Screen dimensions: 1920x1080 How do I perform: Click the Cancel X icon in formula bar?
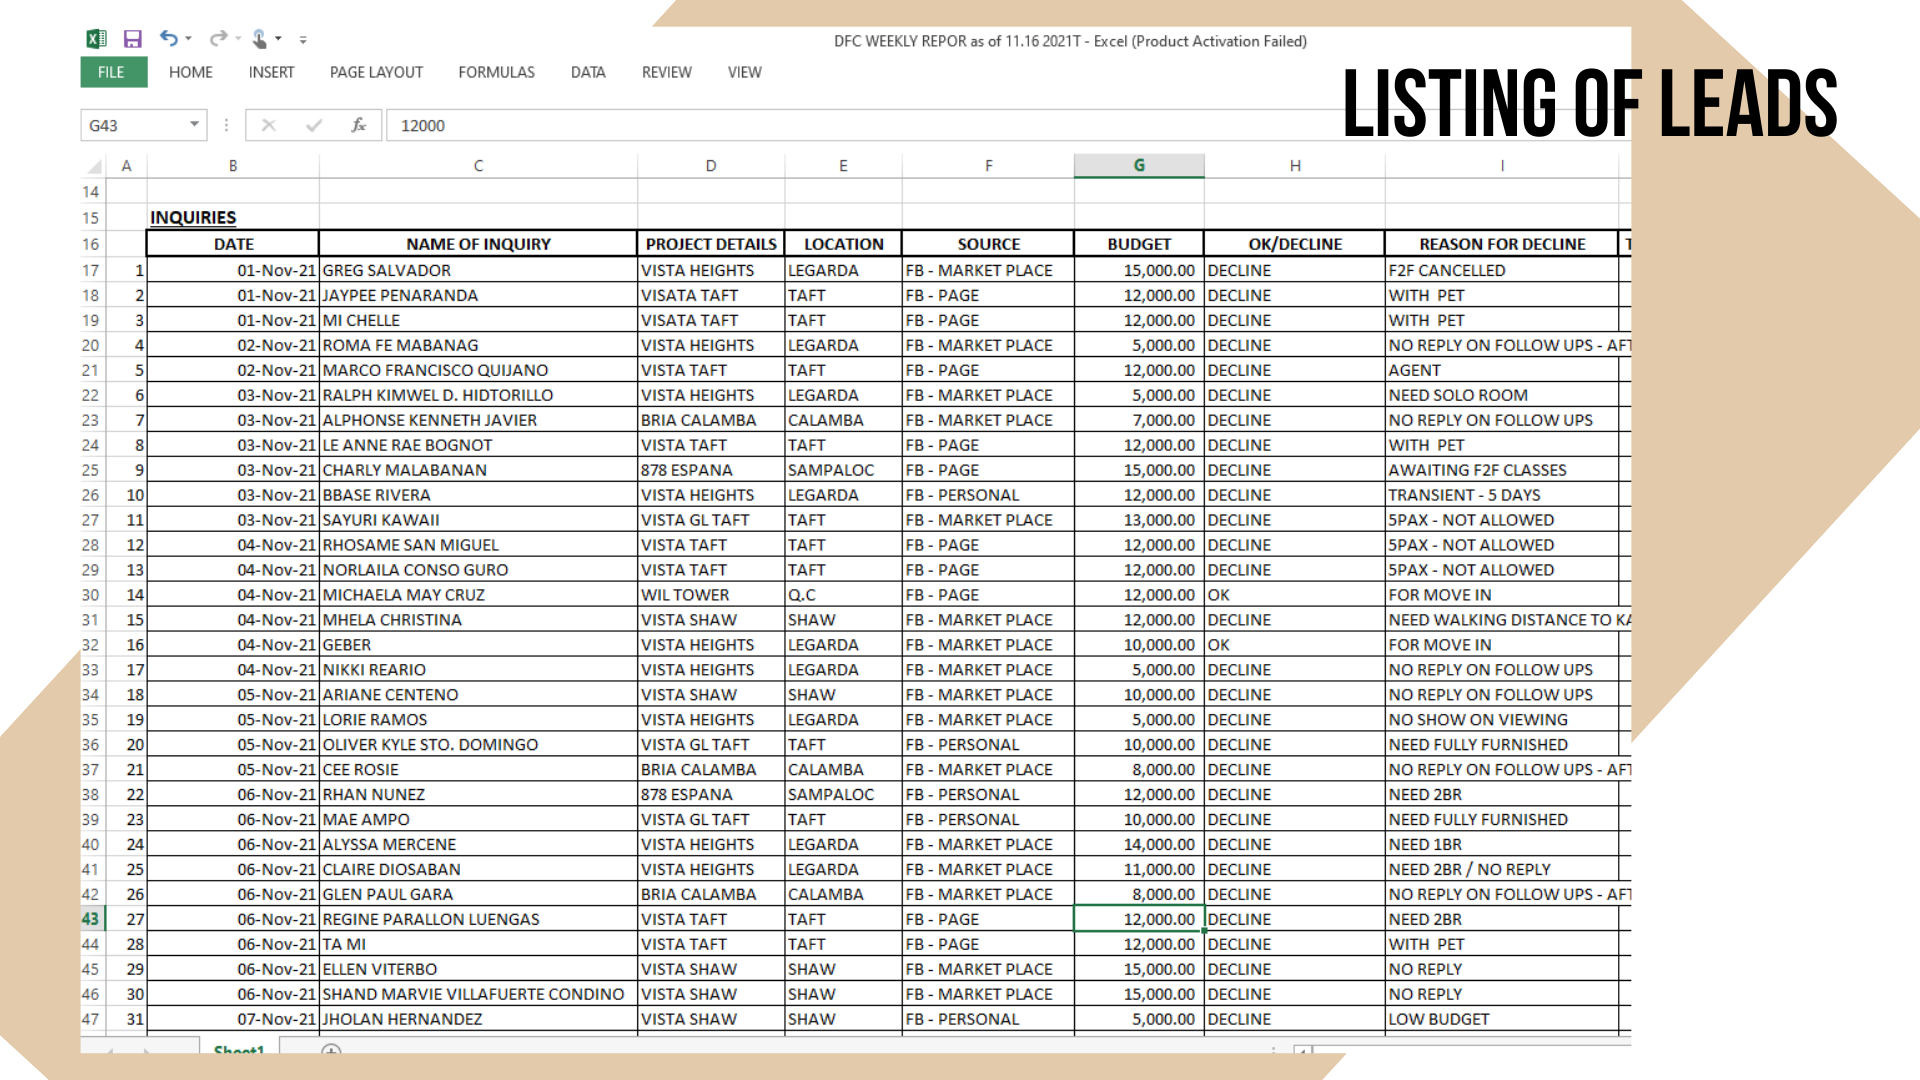[x=268, y=125]
